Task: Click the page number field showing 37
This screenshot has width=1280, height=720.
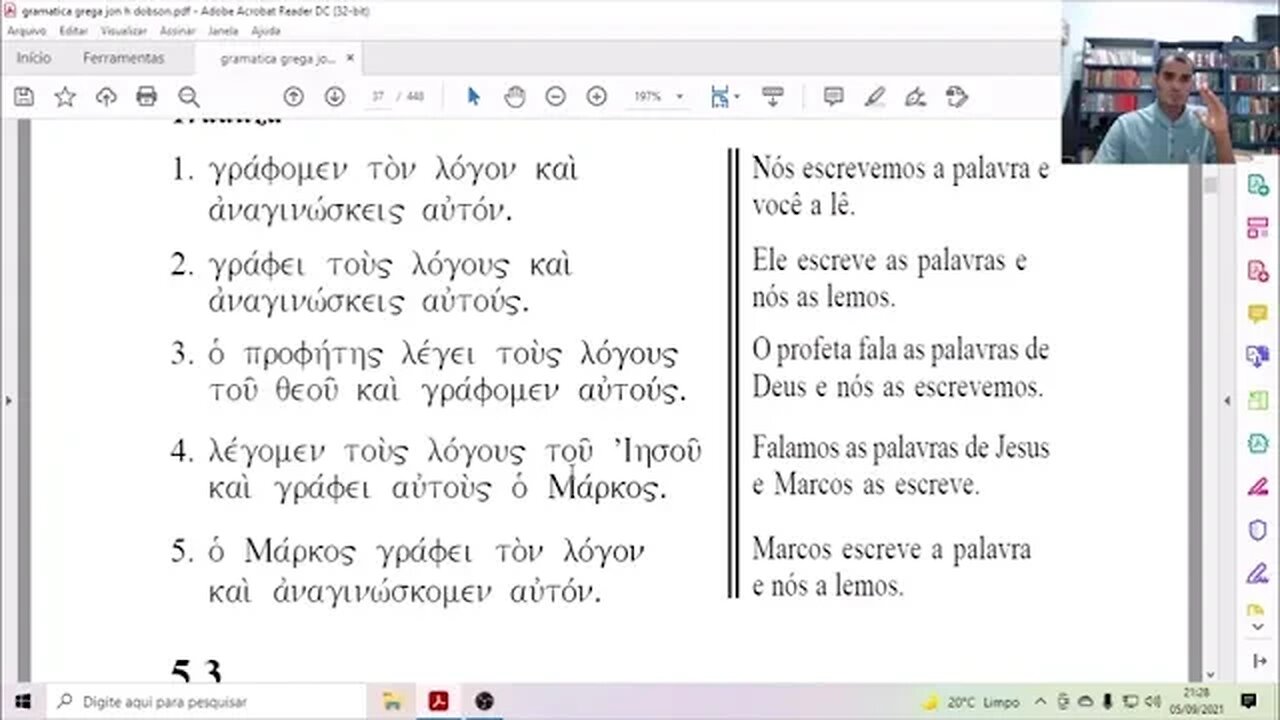Action: (x=378, y=97)
